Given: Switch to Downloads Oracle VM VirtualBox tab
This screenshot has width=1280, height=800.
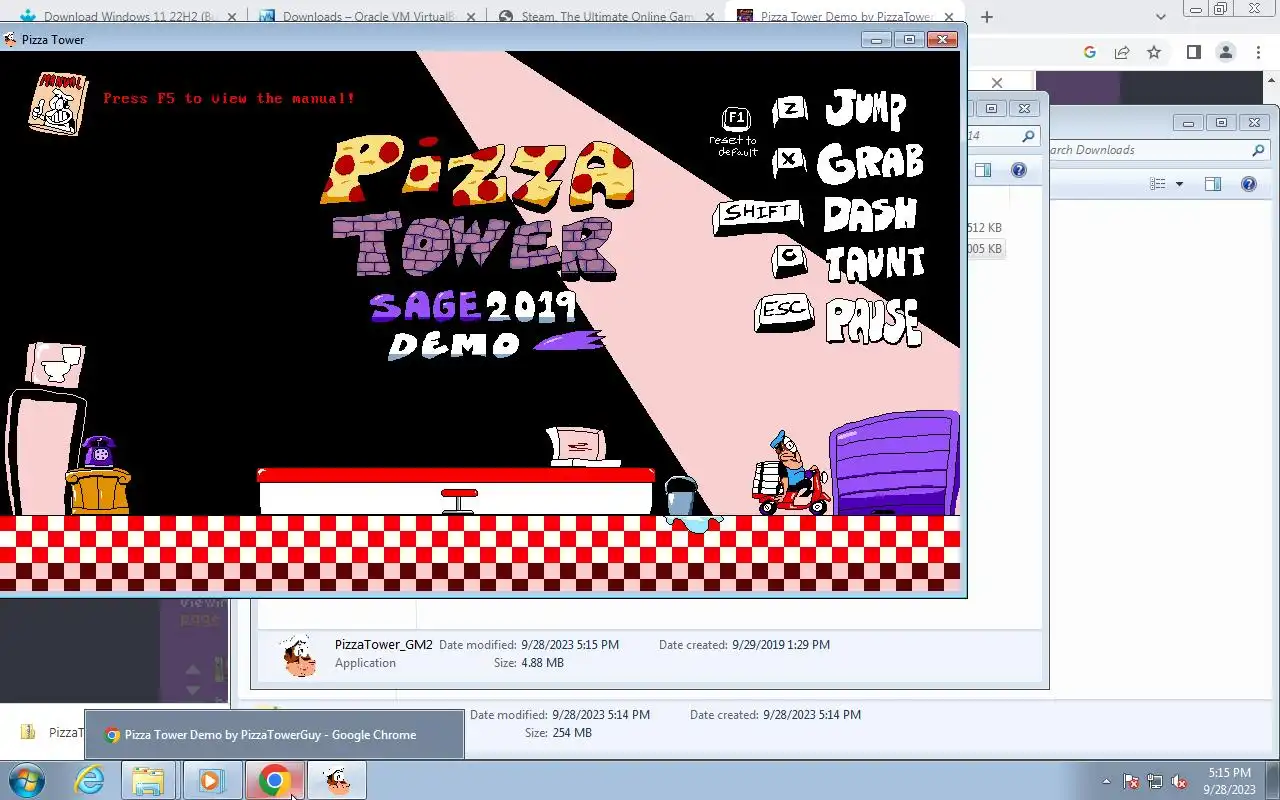Looking at the screenshot, I should [x=369, y=17].
